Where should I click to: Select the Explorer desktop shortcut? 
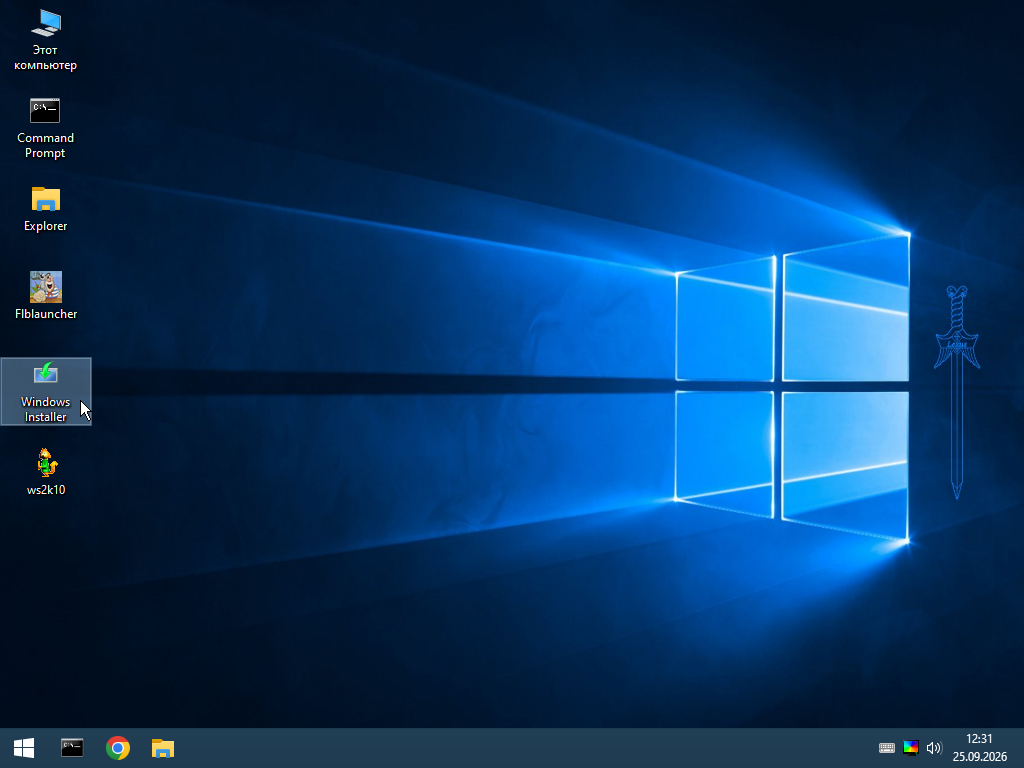pos(45,210)
